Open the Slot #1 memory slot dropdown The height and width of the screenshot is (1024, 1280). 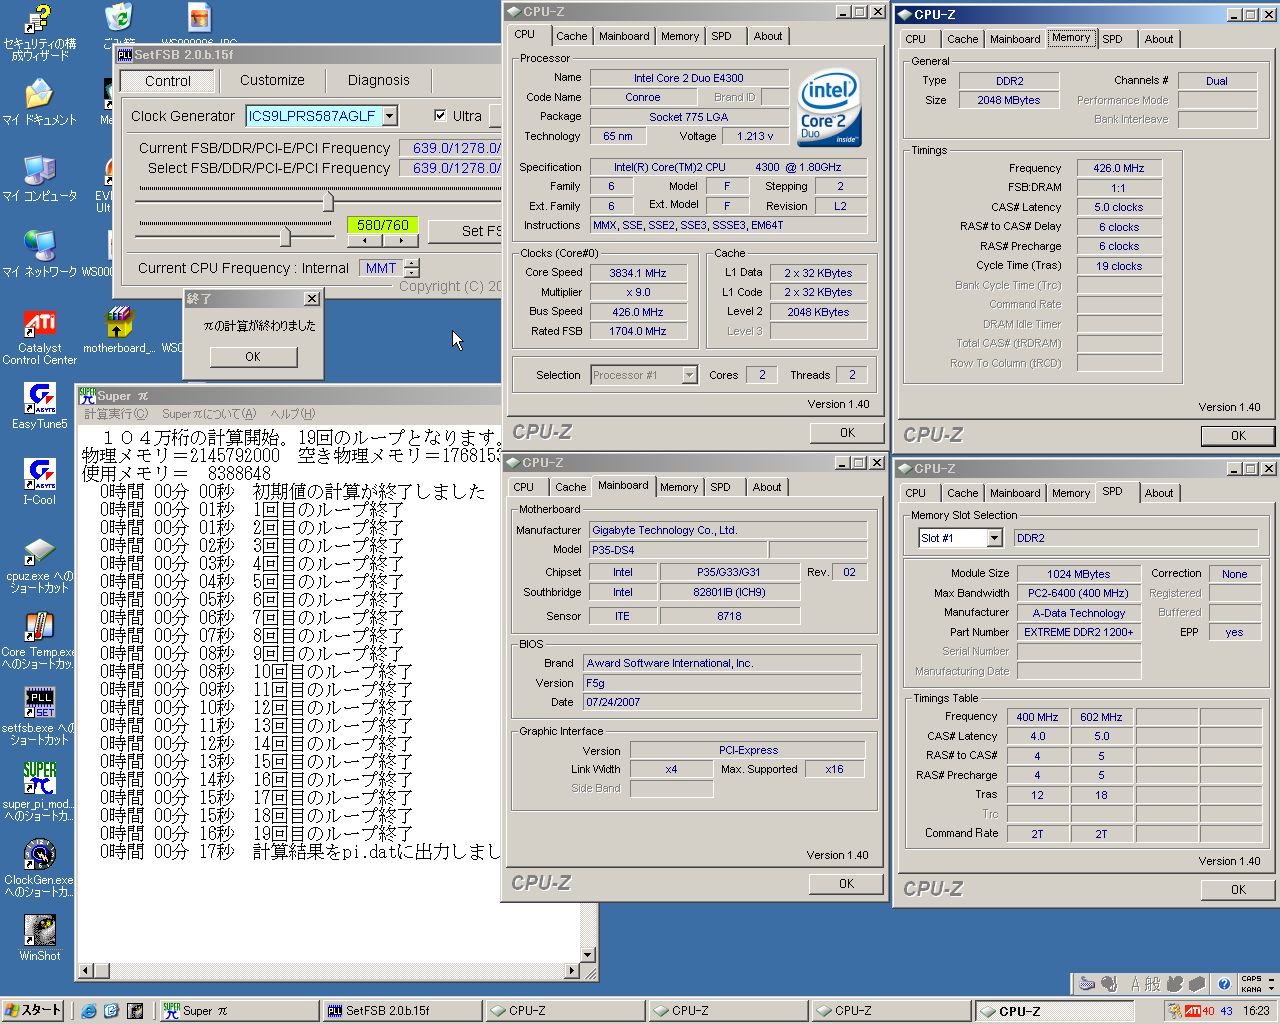[x=994, y=538]
